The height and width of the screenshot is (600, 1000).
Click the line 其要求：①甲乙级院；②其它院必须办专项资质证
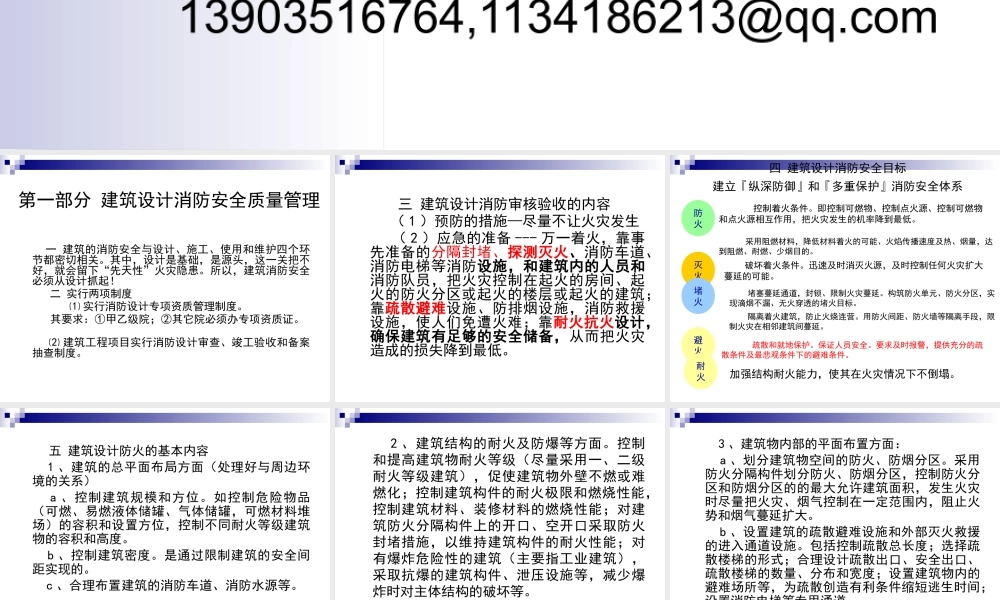point(175,319)
